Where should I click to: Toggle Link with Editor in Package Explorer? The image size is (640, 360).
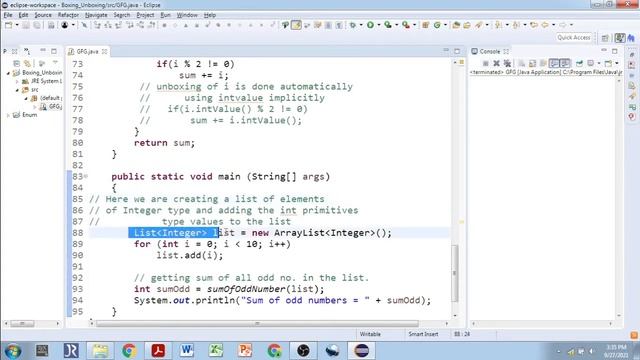[x=27, y=64]
